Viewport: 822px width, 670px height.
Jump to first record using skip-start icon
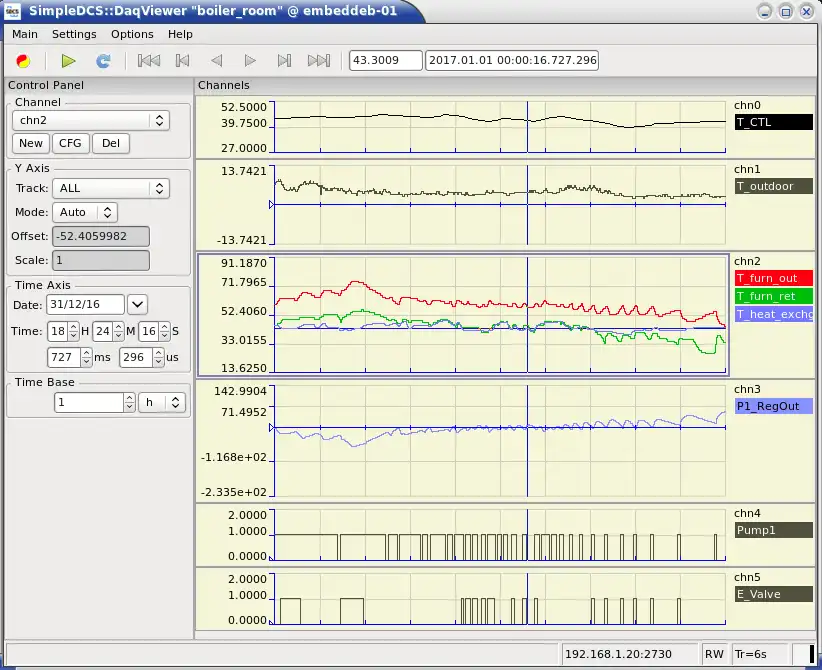point(148,61)
